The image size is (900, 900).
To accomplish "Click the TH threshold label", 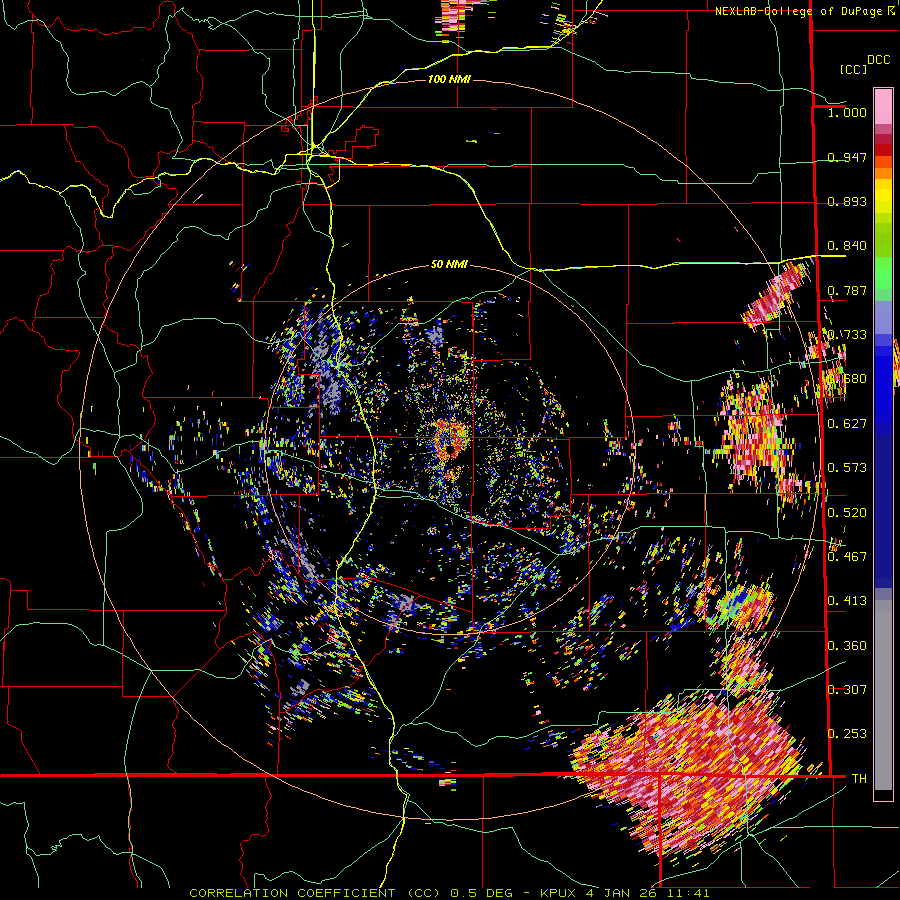I will [859, 779].
